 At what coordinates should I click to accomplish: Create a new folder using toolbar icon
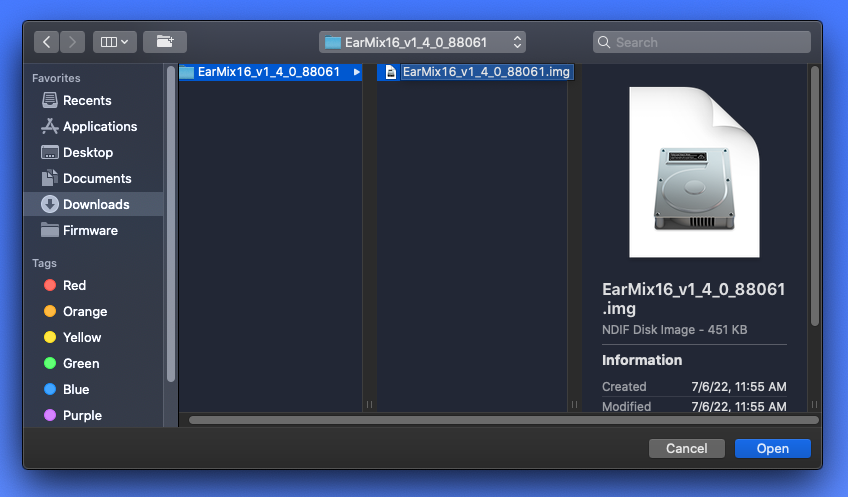[165, 42]
